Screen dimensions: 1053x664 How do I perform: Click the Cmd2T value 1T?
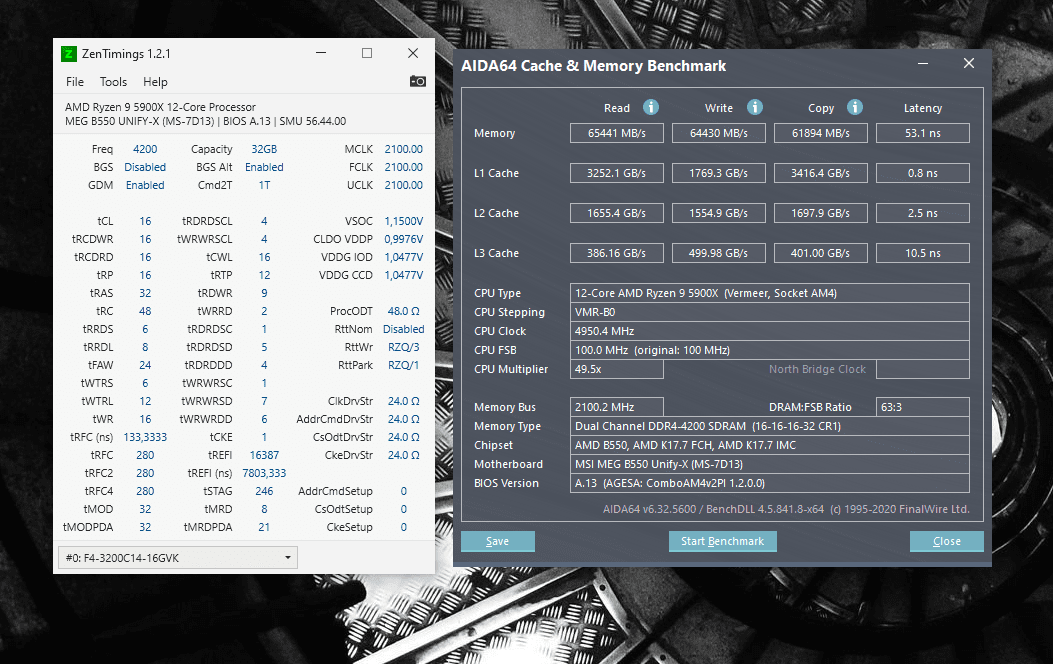[x=264, y=185]
